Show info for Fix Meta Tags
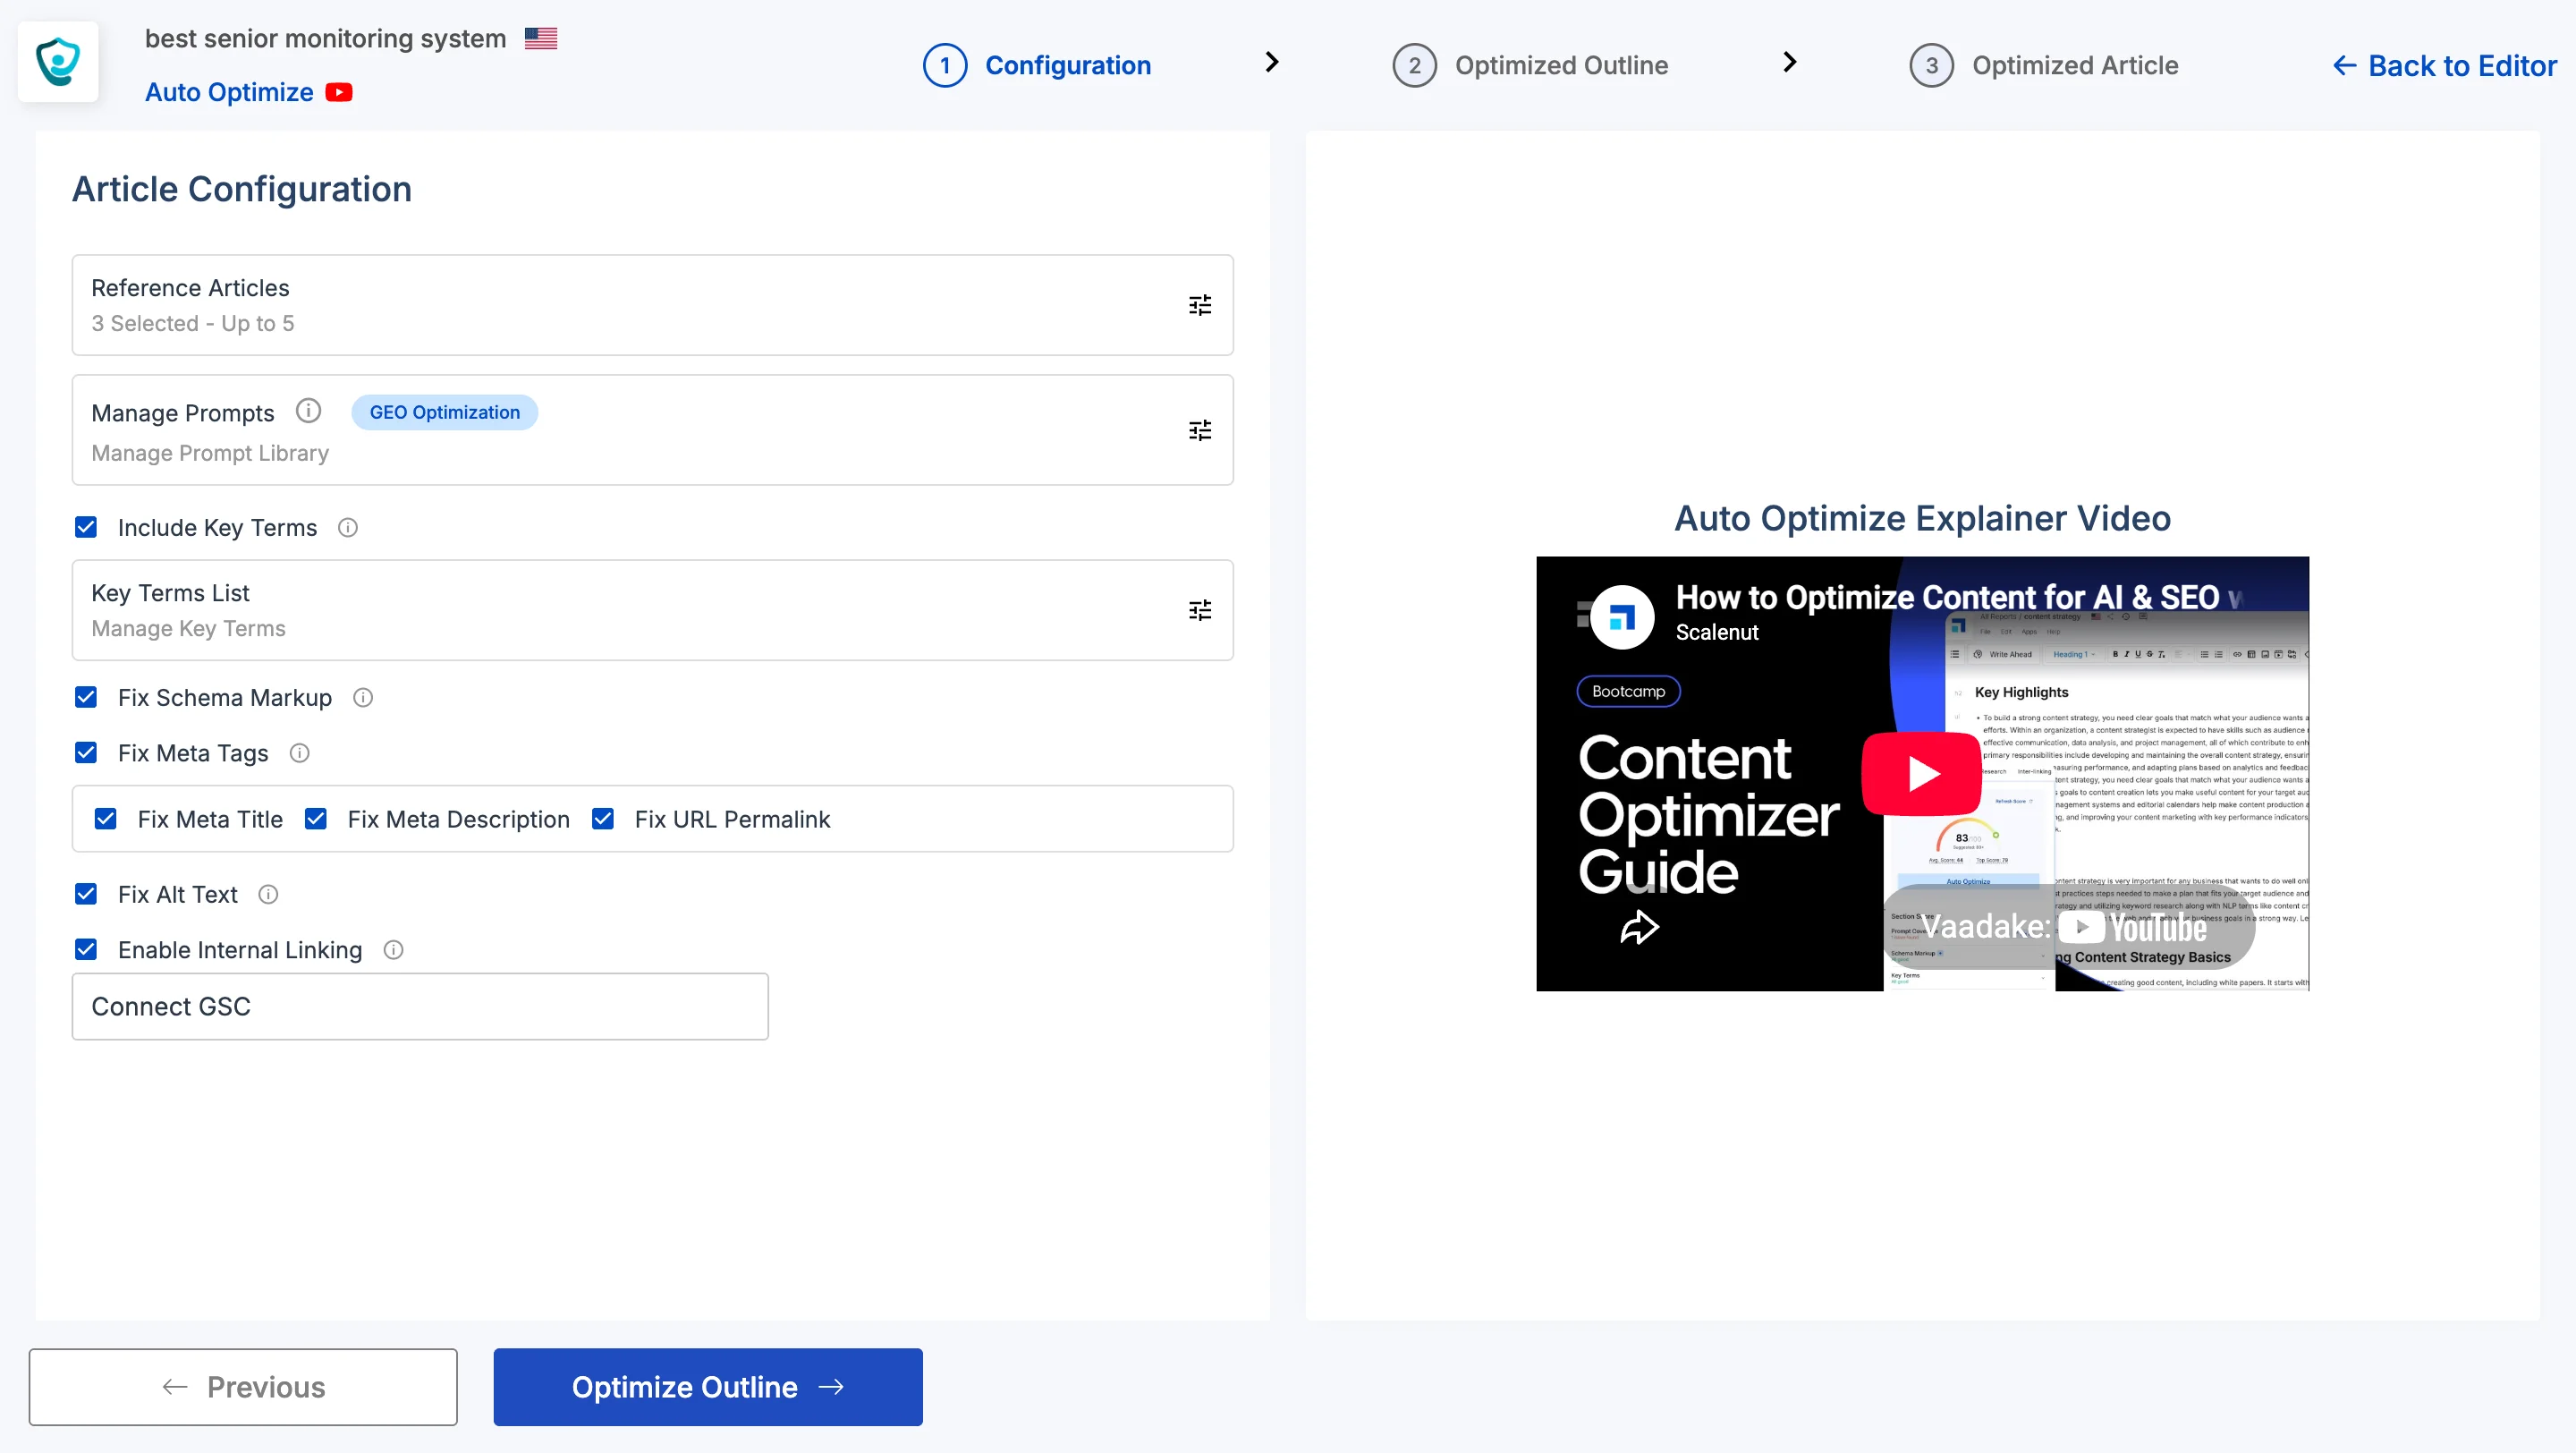This screenshot has height=1453, width=2576. [300, 753]
